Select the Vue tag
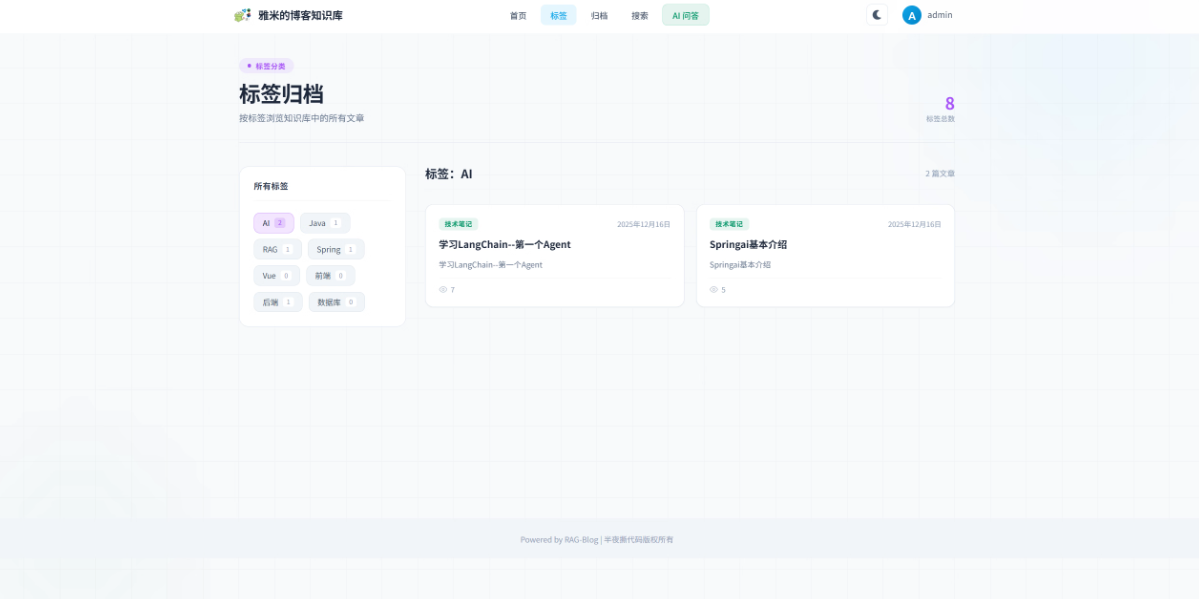 tap(277, 275)
